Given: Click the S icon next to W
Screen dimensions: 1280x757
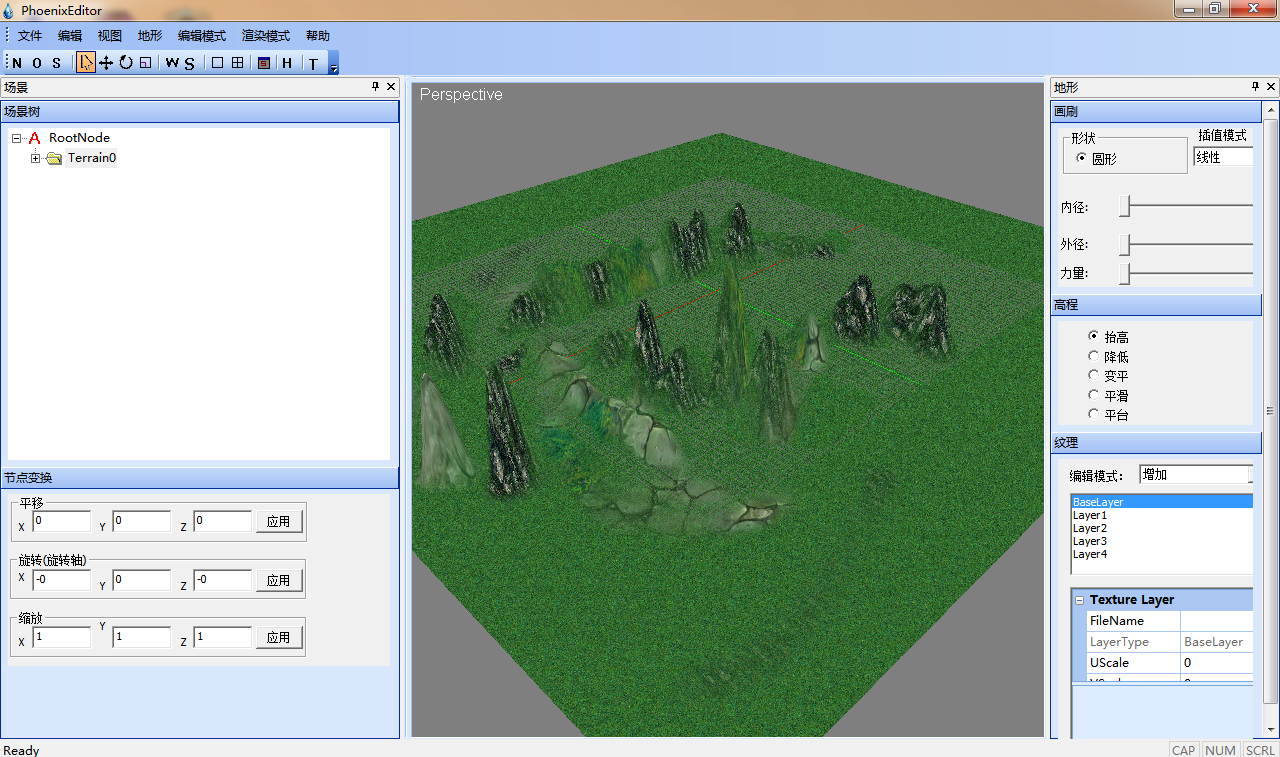Looking at the screenshot, I should [x=189, y=63].
